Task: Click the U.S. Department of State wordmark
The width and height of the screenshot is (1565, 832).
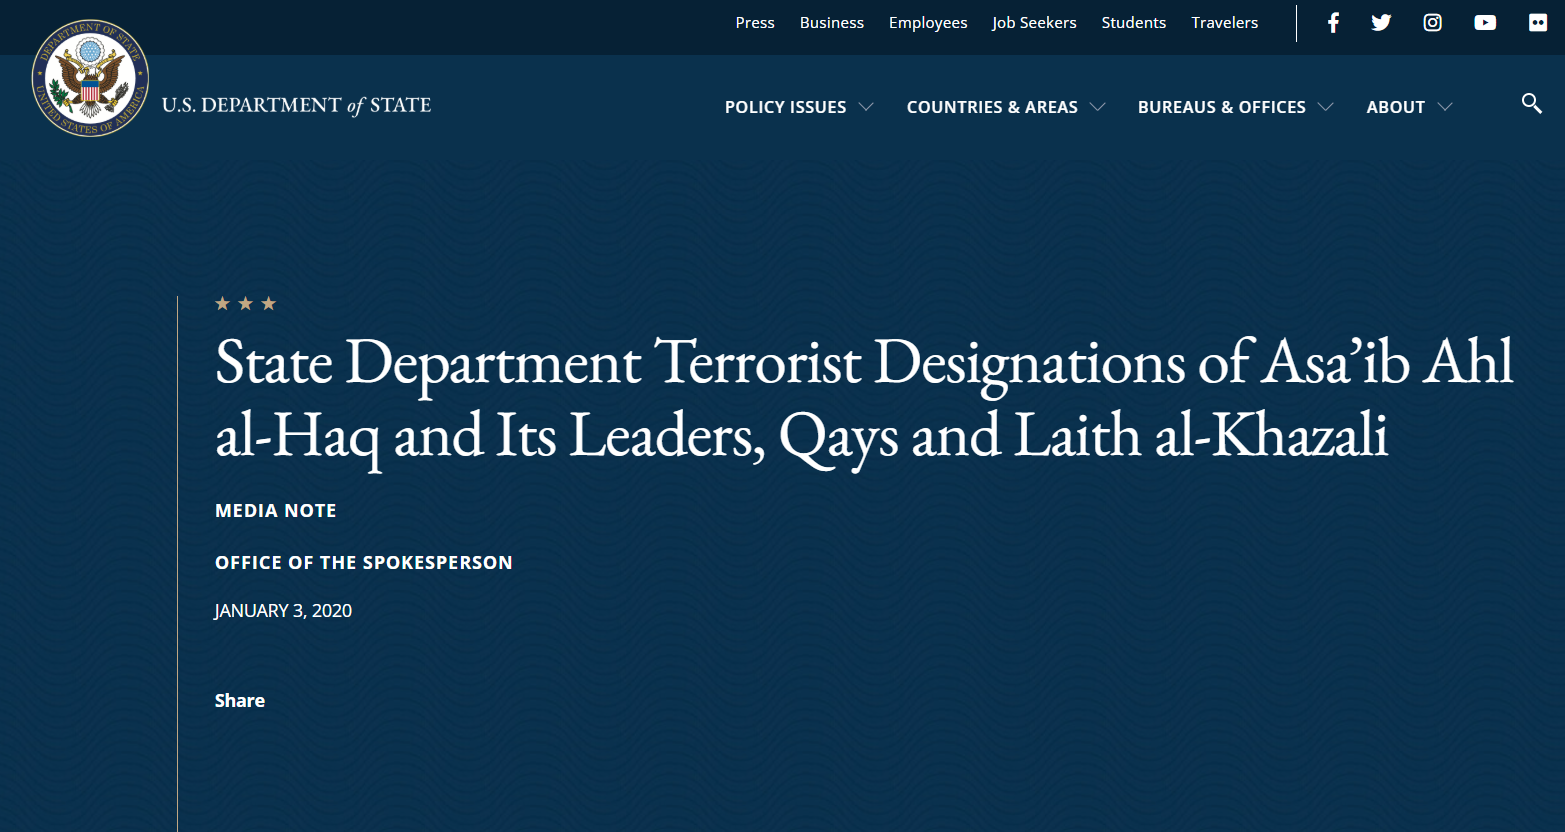Action: point(296,105)
